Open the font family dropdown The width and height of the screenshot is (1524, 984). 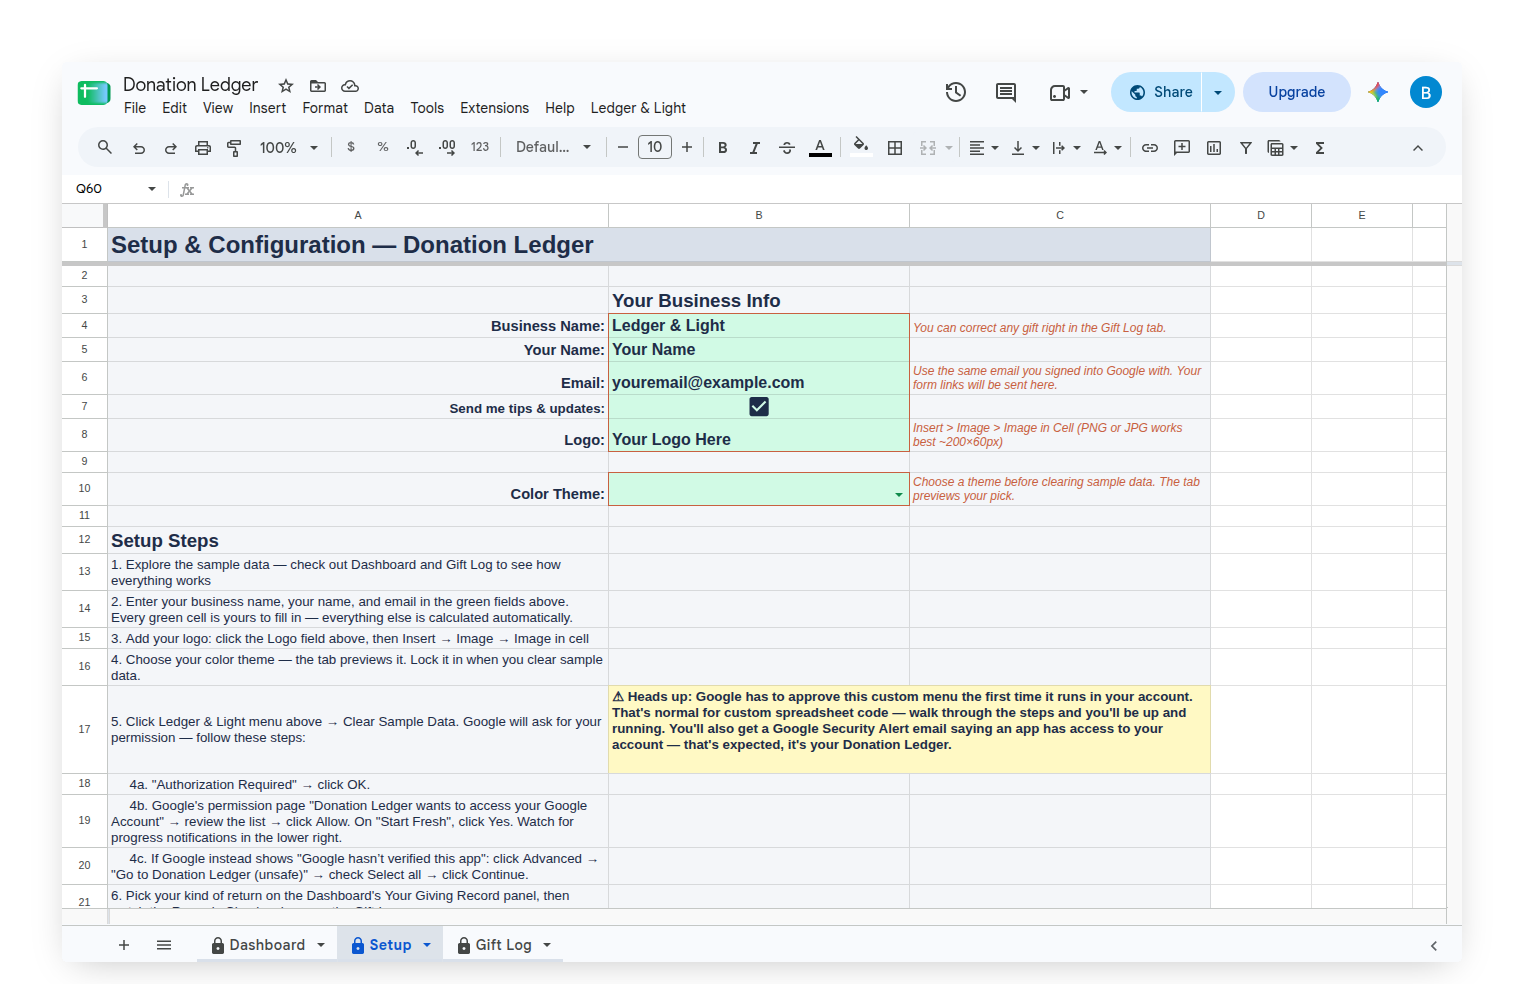pyautogui.click(x=554, y=148)
